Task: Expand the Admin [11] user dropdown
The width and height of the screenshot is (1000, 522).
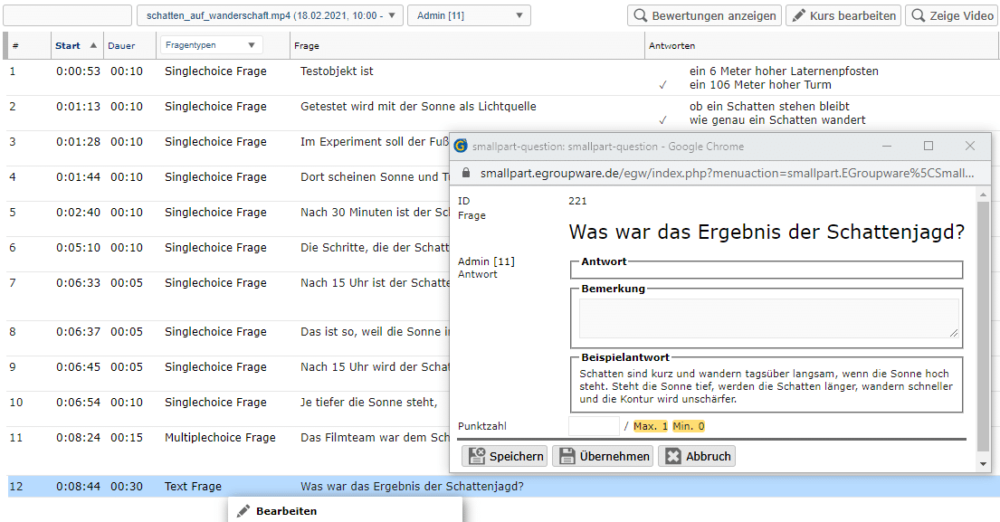Action: pyautogui.click(x=468, y=16)
